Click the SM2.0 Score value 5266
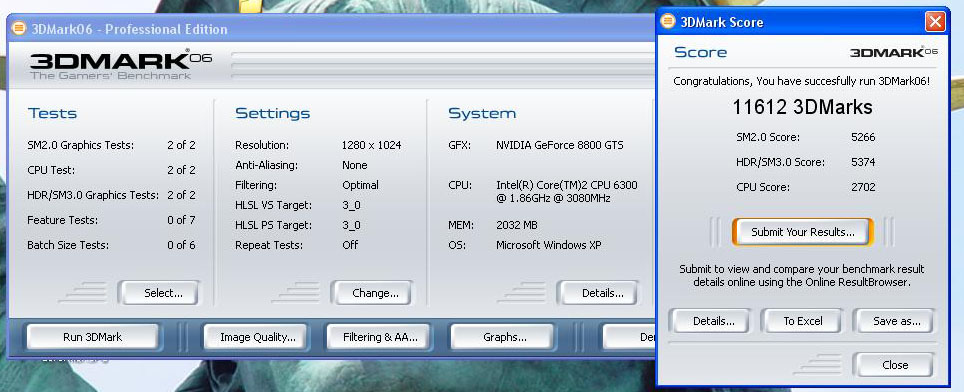964x392 pixels. pyautogui.click(x=863, y=137)
